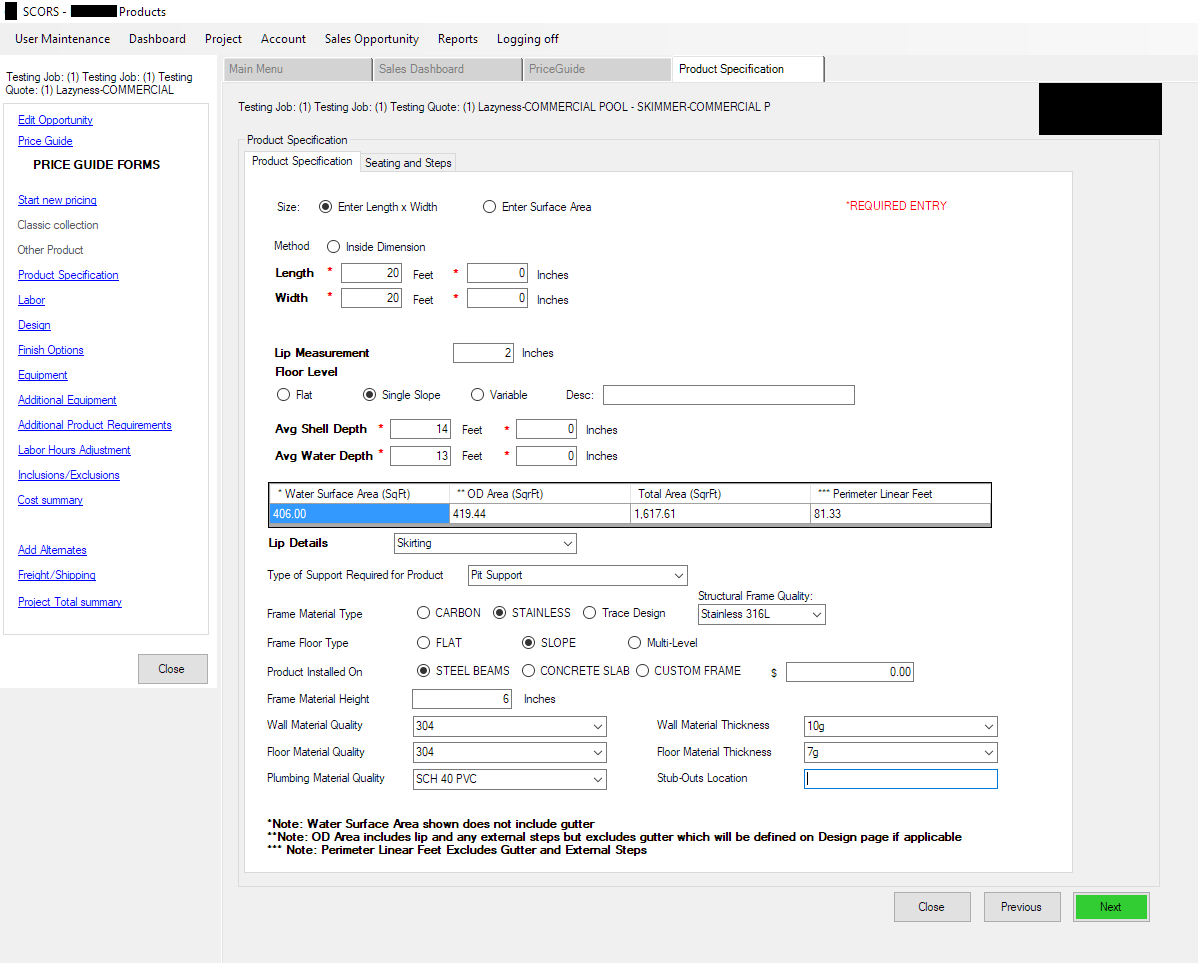Click Avg Shell Depth Feet field
This screenshot has height=963, width=1198.
420,430
